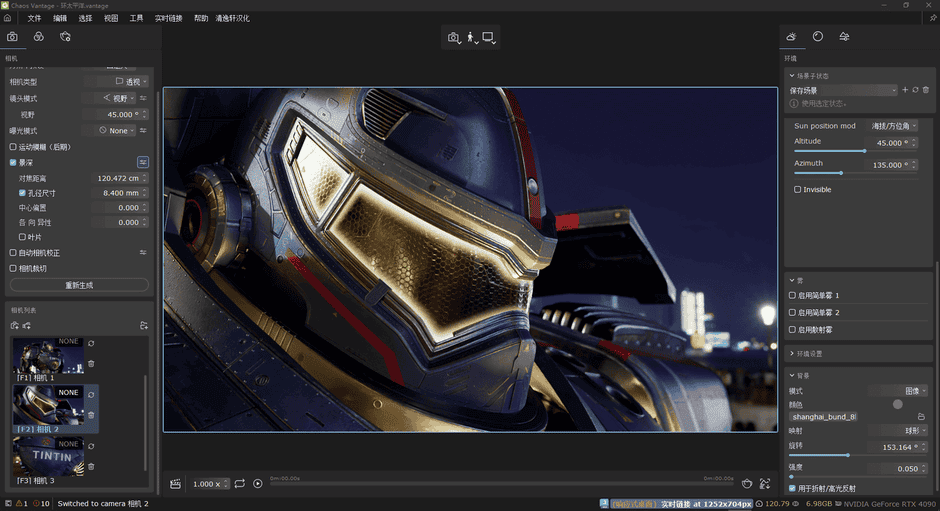Enable 相机裁切 checkbox
The image size is (940, 511).
(x=13, y=268)
